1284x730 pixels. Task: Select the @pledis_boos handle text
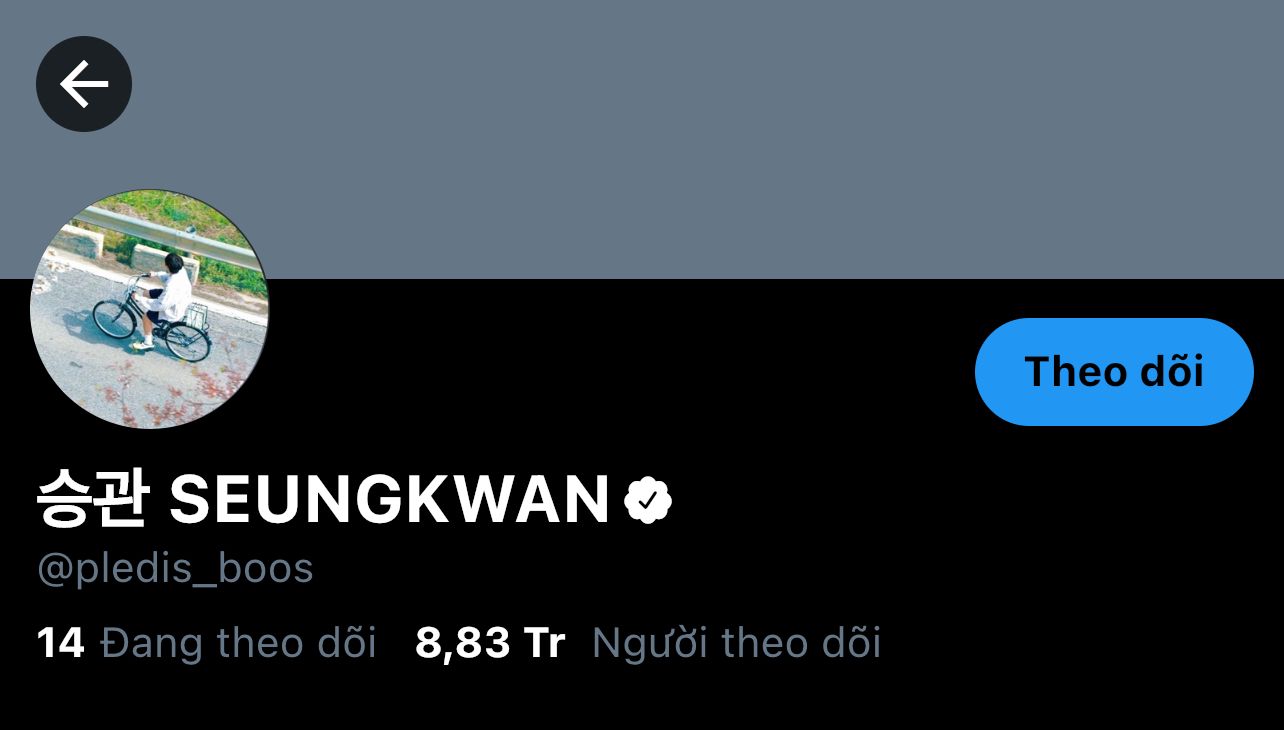click(x=175, y=569)
